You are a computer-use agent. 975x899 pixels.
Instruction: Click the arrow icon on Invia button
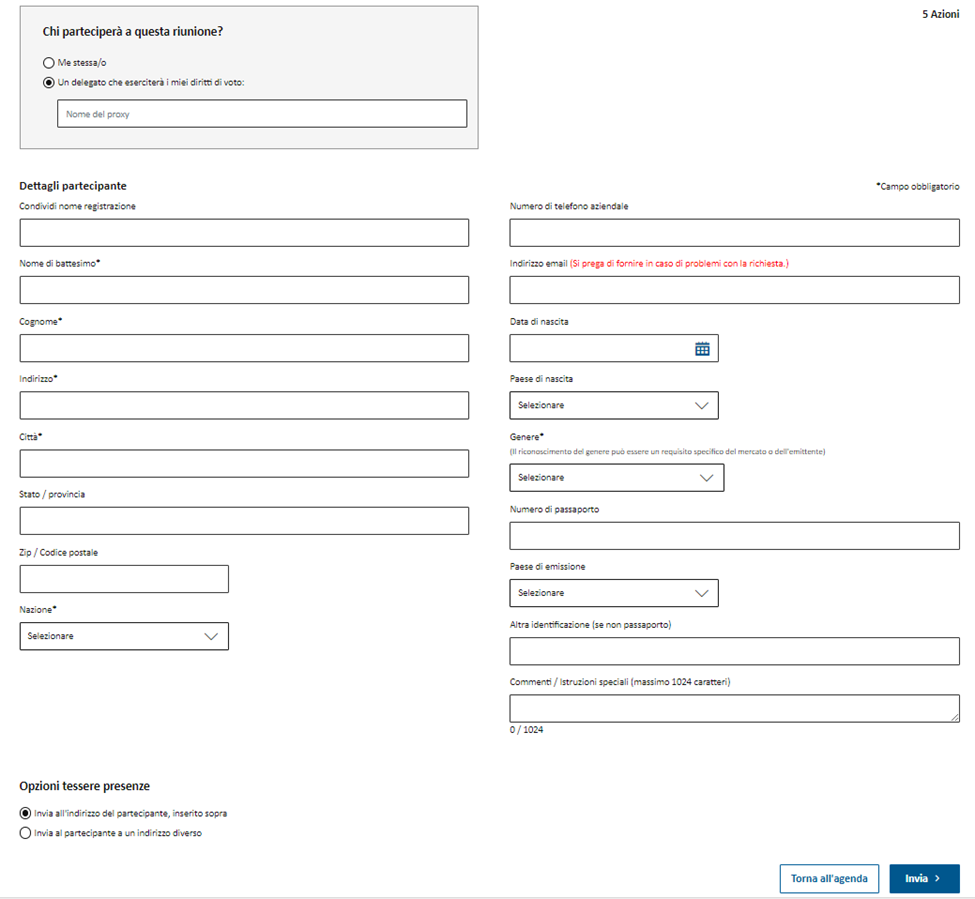[x=937, y=878]
